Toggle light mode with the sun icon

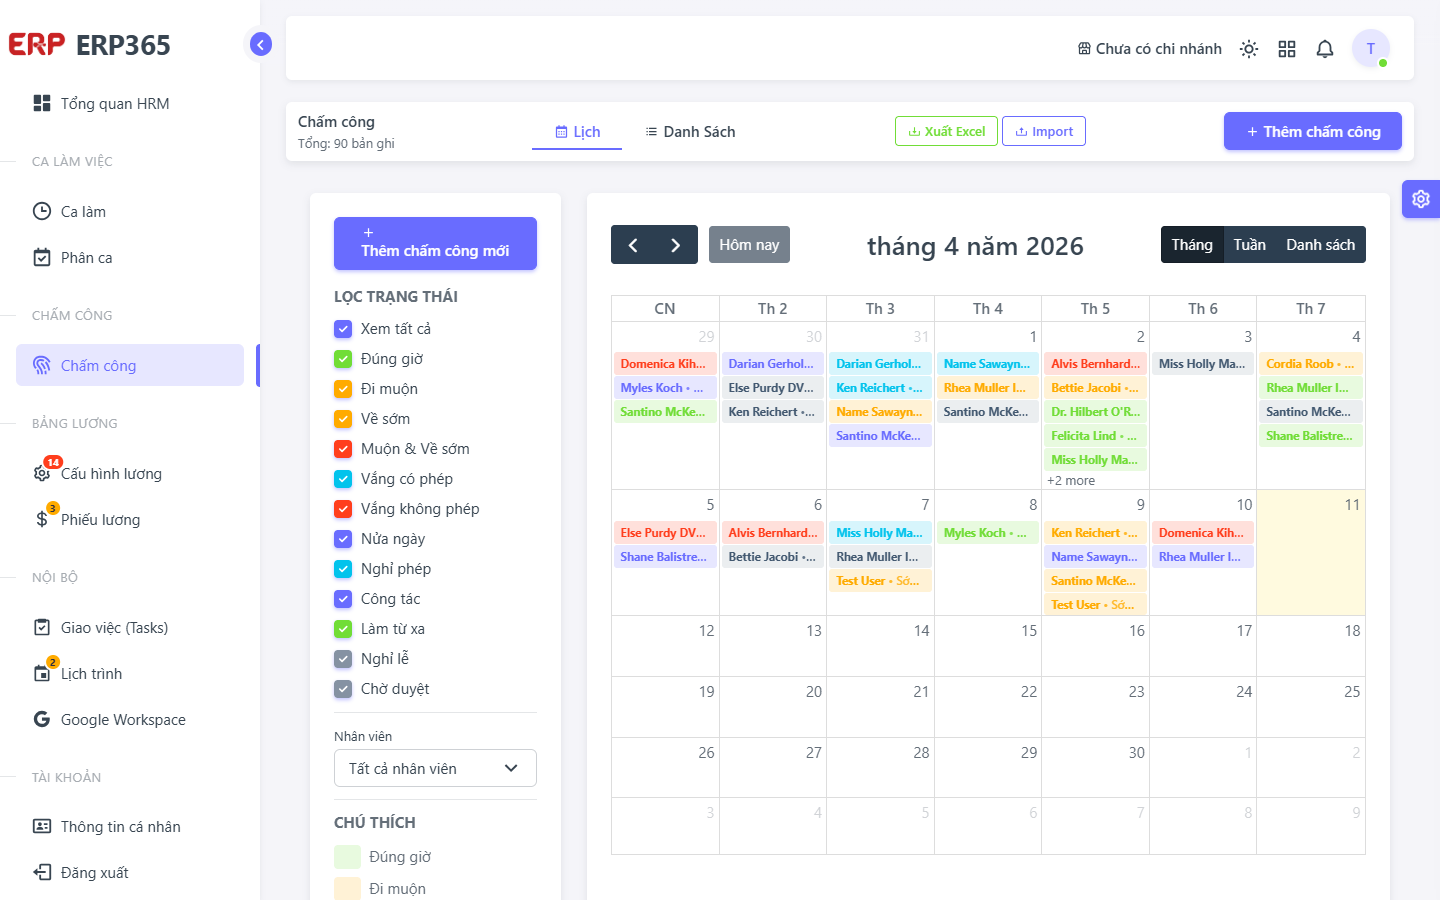[x=1249, y=49]
